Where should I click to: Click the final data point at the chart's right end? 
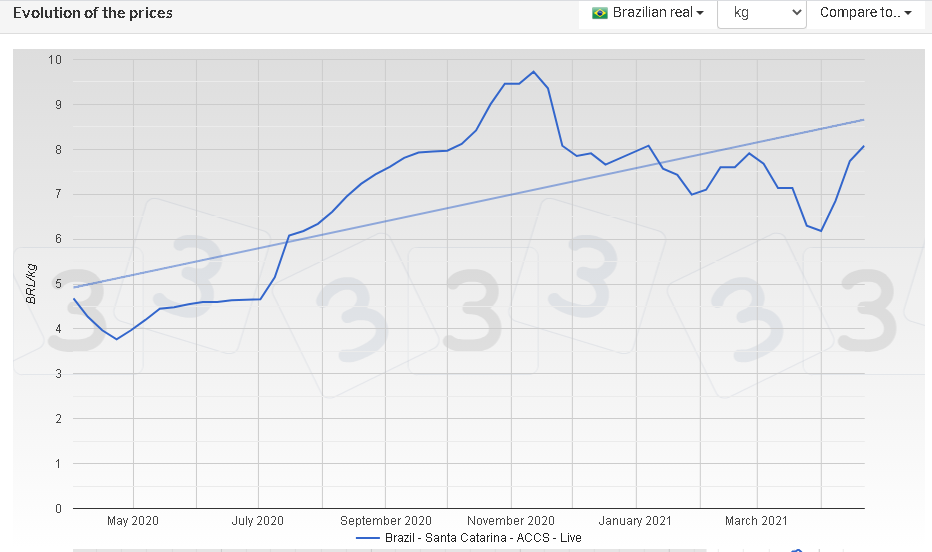[x=863, y=147]
